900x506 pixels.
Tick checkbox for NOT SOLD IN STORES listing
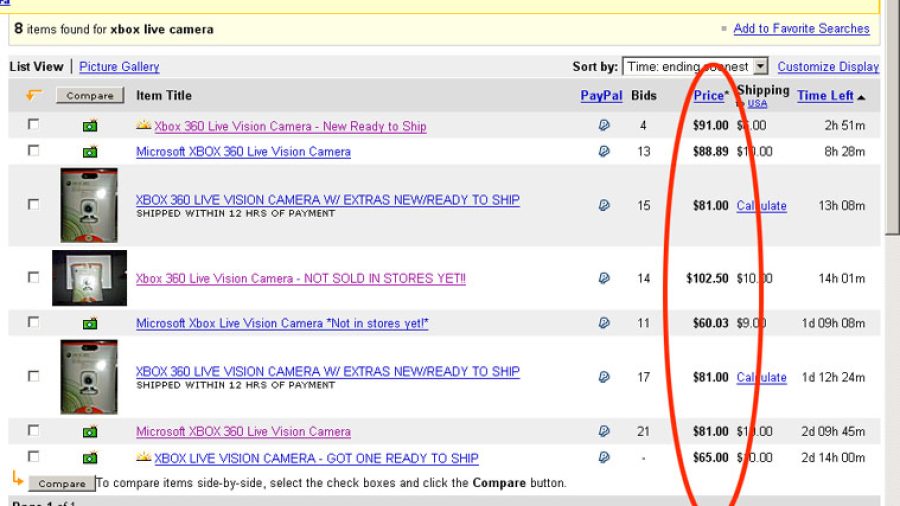34,277
